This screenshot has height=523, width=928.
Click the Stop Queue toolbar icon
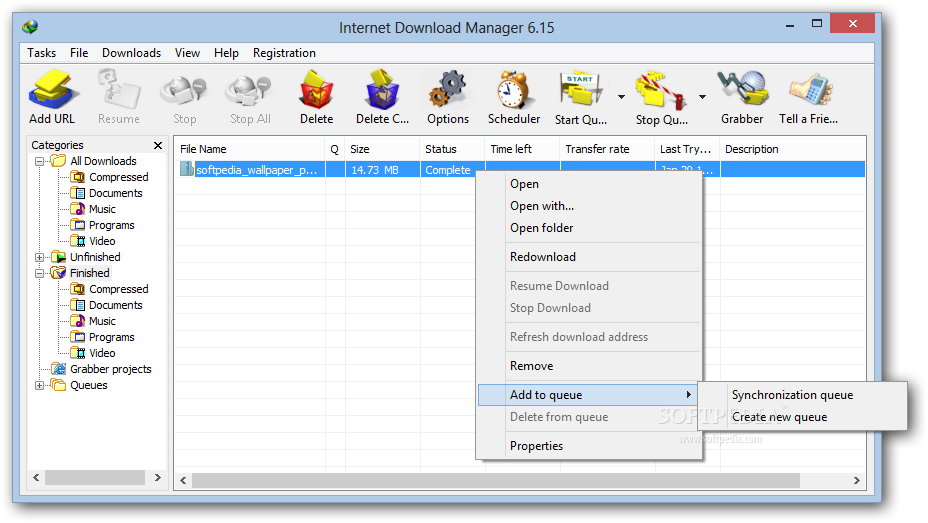pyautogui.click(x=661, y=90)
